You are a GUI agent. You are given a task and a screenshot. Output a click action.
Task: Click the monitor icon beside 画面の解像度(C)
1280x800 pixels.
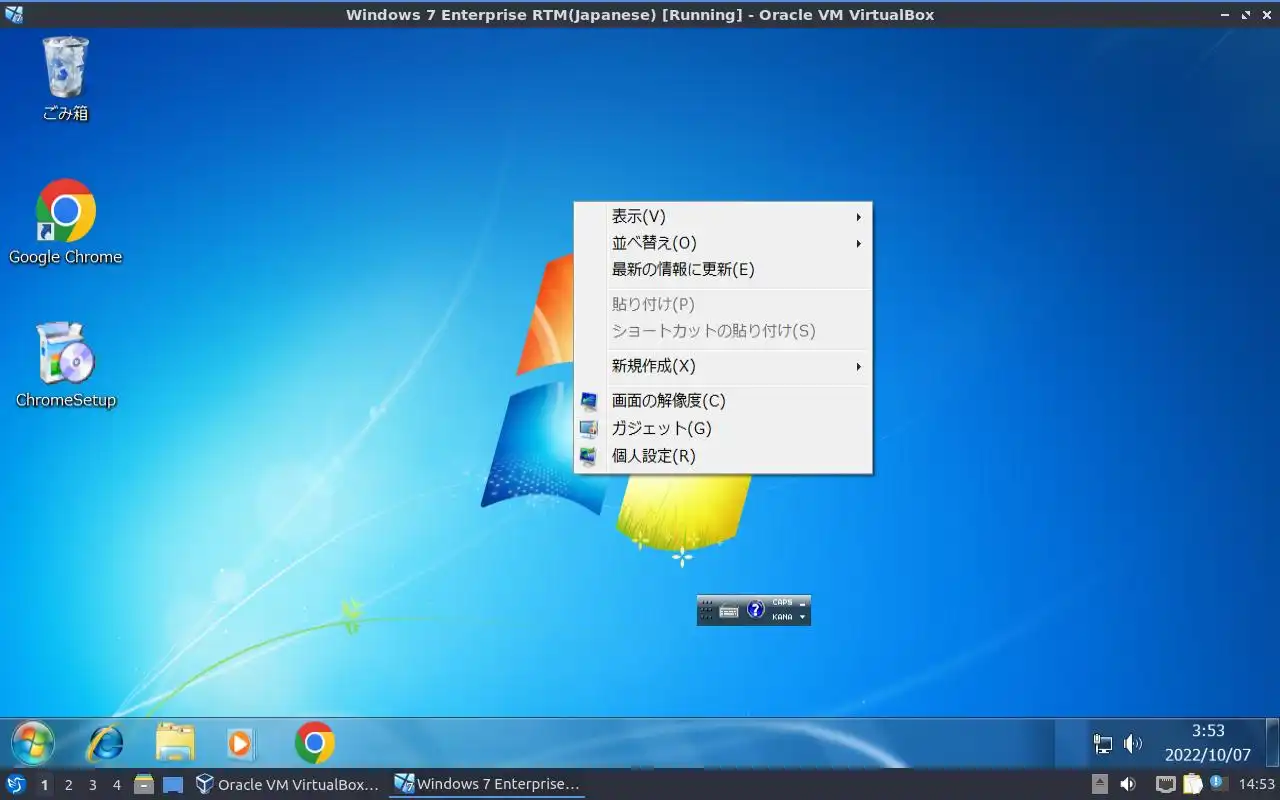[x=589, y=401]
